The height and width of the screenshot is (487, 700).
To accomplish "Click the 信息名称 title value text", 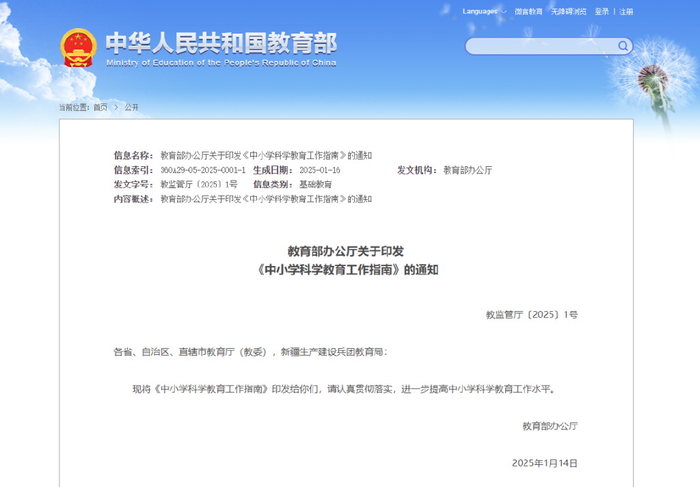I will pos(266,155).
